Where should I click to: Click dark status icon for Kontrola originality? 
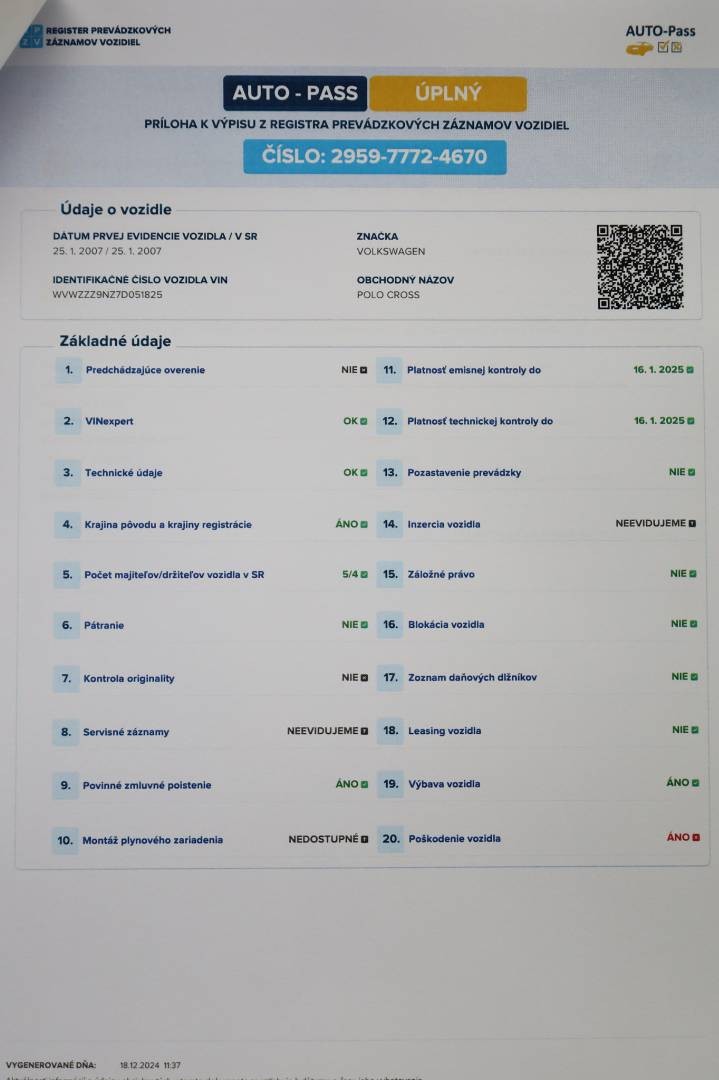pyautogui.click(x=364, y=678)
